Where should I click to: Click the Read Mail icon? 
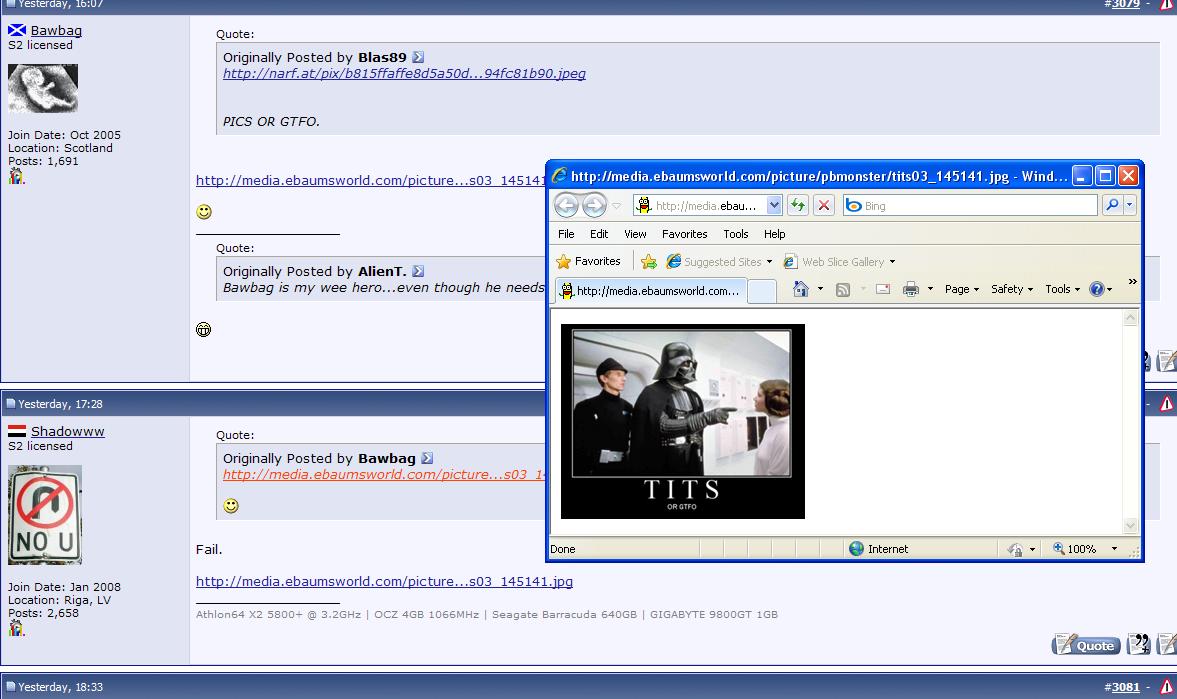[x=883, y=289]
